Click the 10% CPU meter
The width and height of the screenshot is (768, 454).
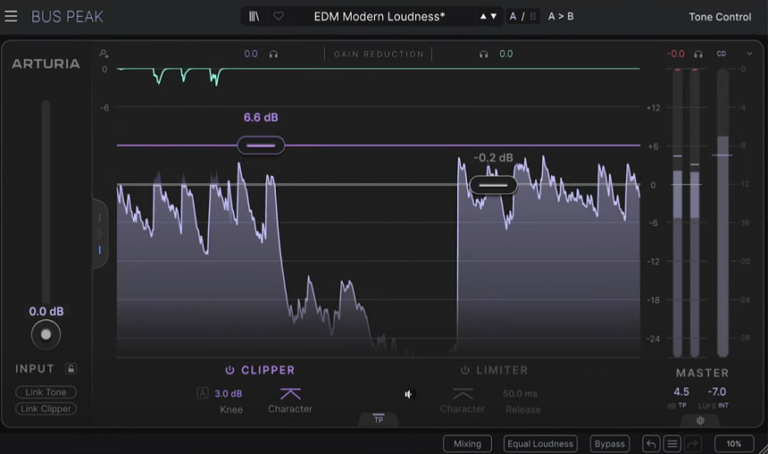coord(734,444)
